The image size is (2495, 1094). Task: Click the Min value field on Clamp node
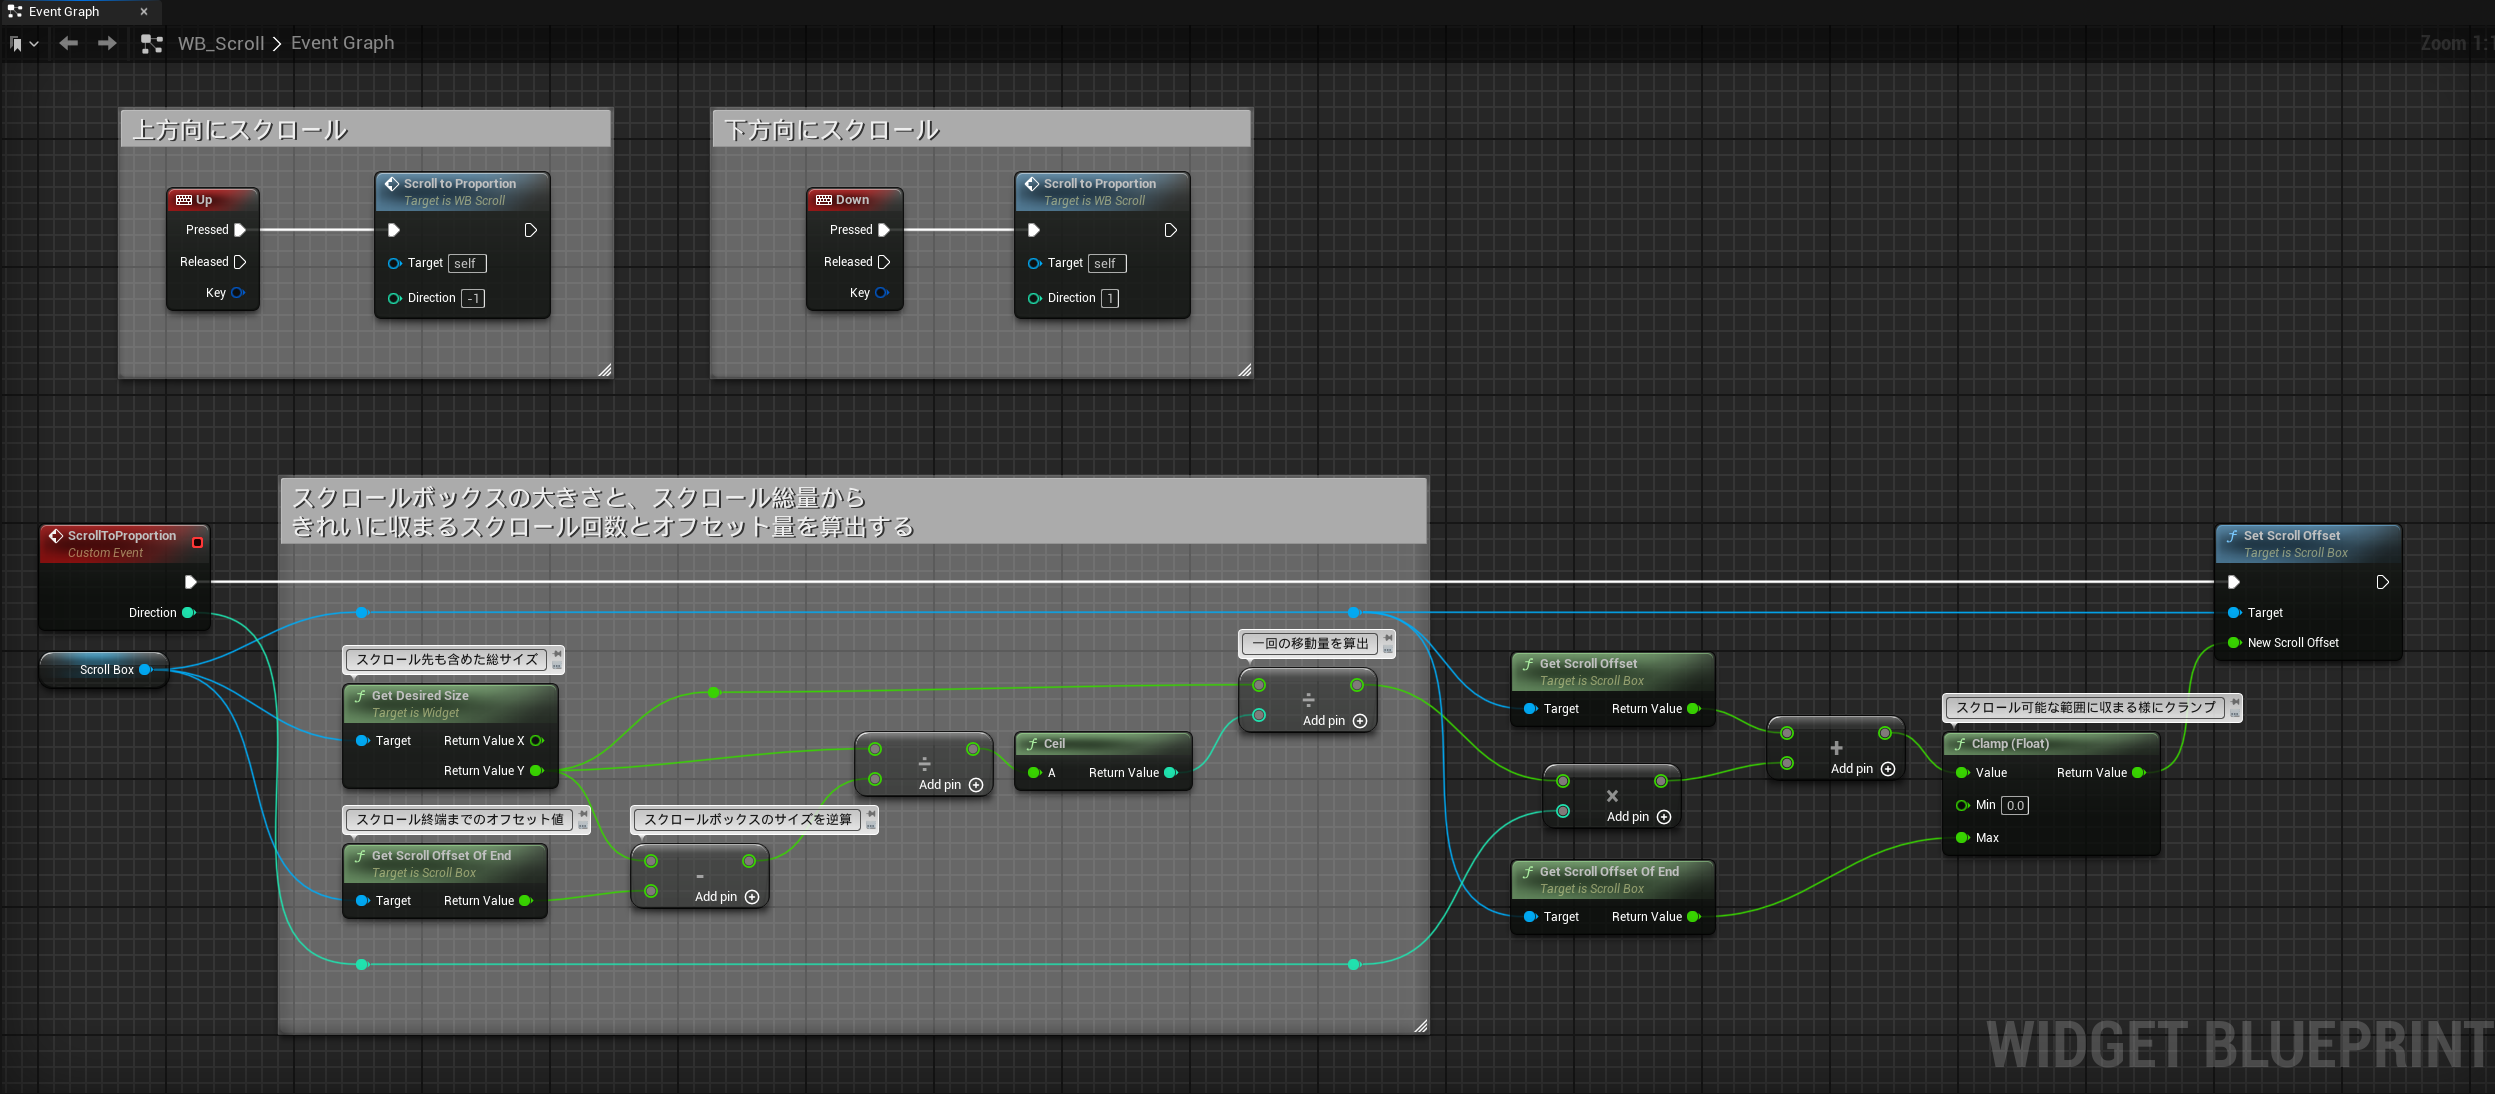pos(2014,805)
